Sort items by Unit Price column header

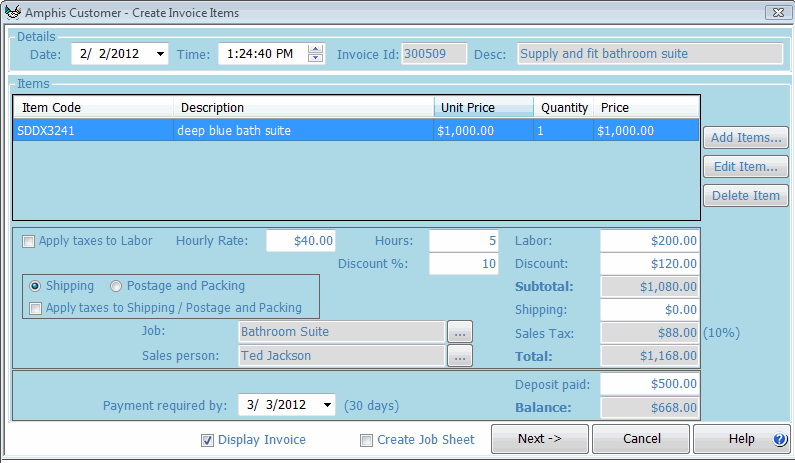pos(482,108)
